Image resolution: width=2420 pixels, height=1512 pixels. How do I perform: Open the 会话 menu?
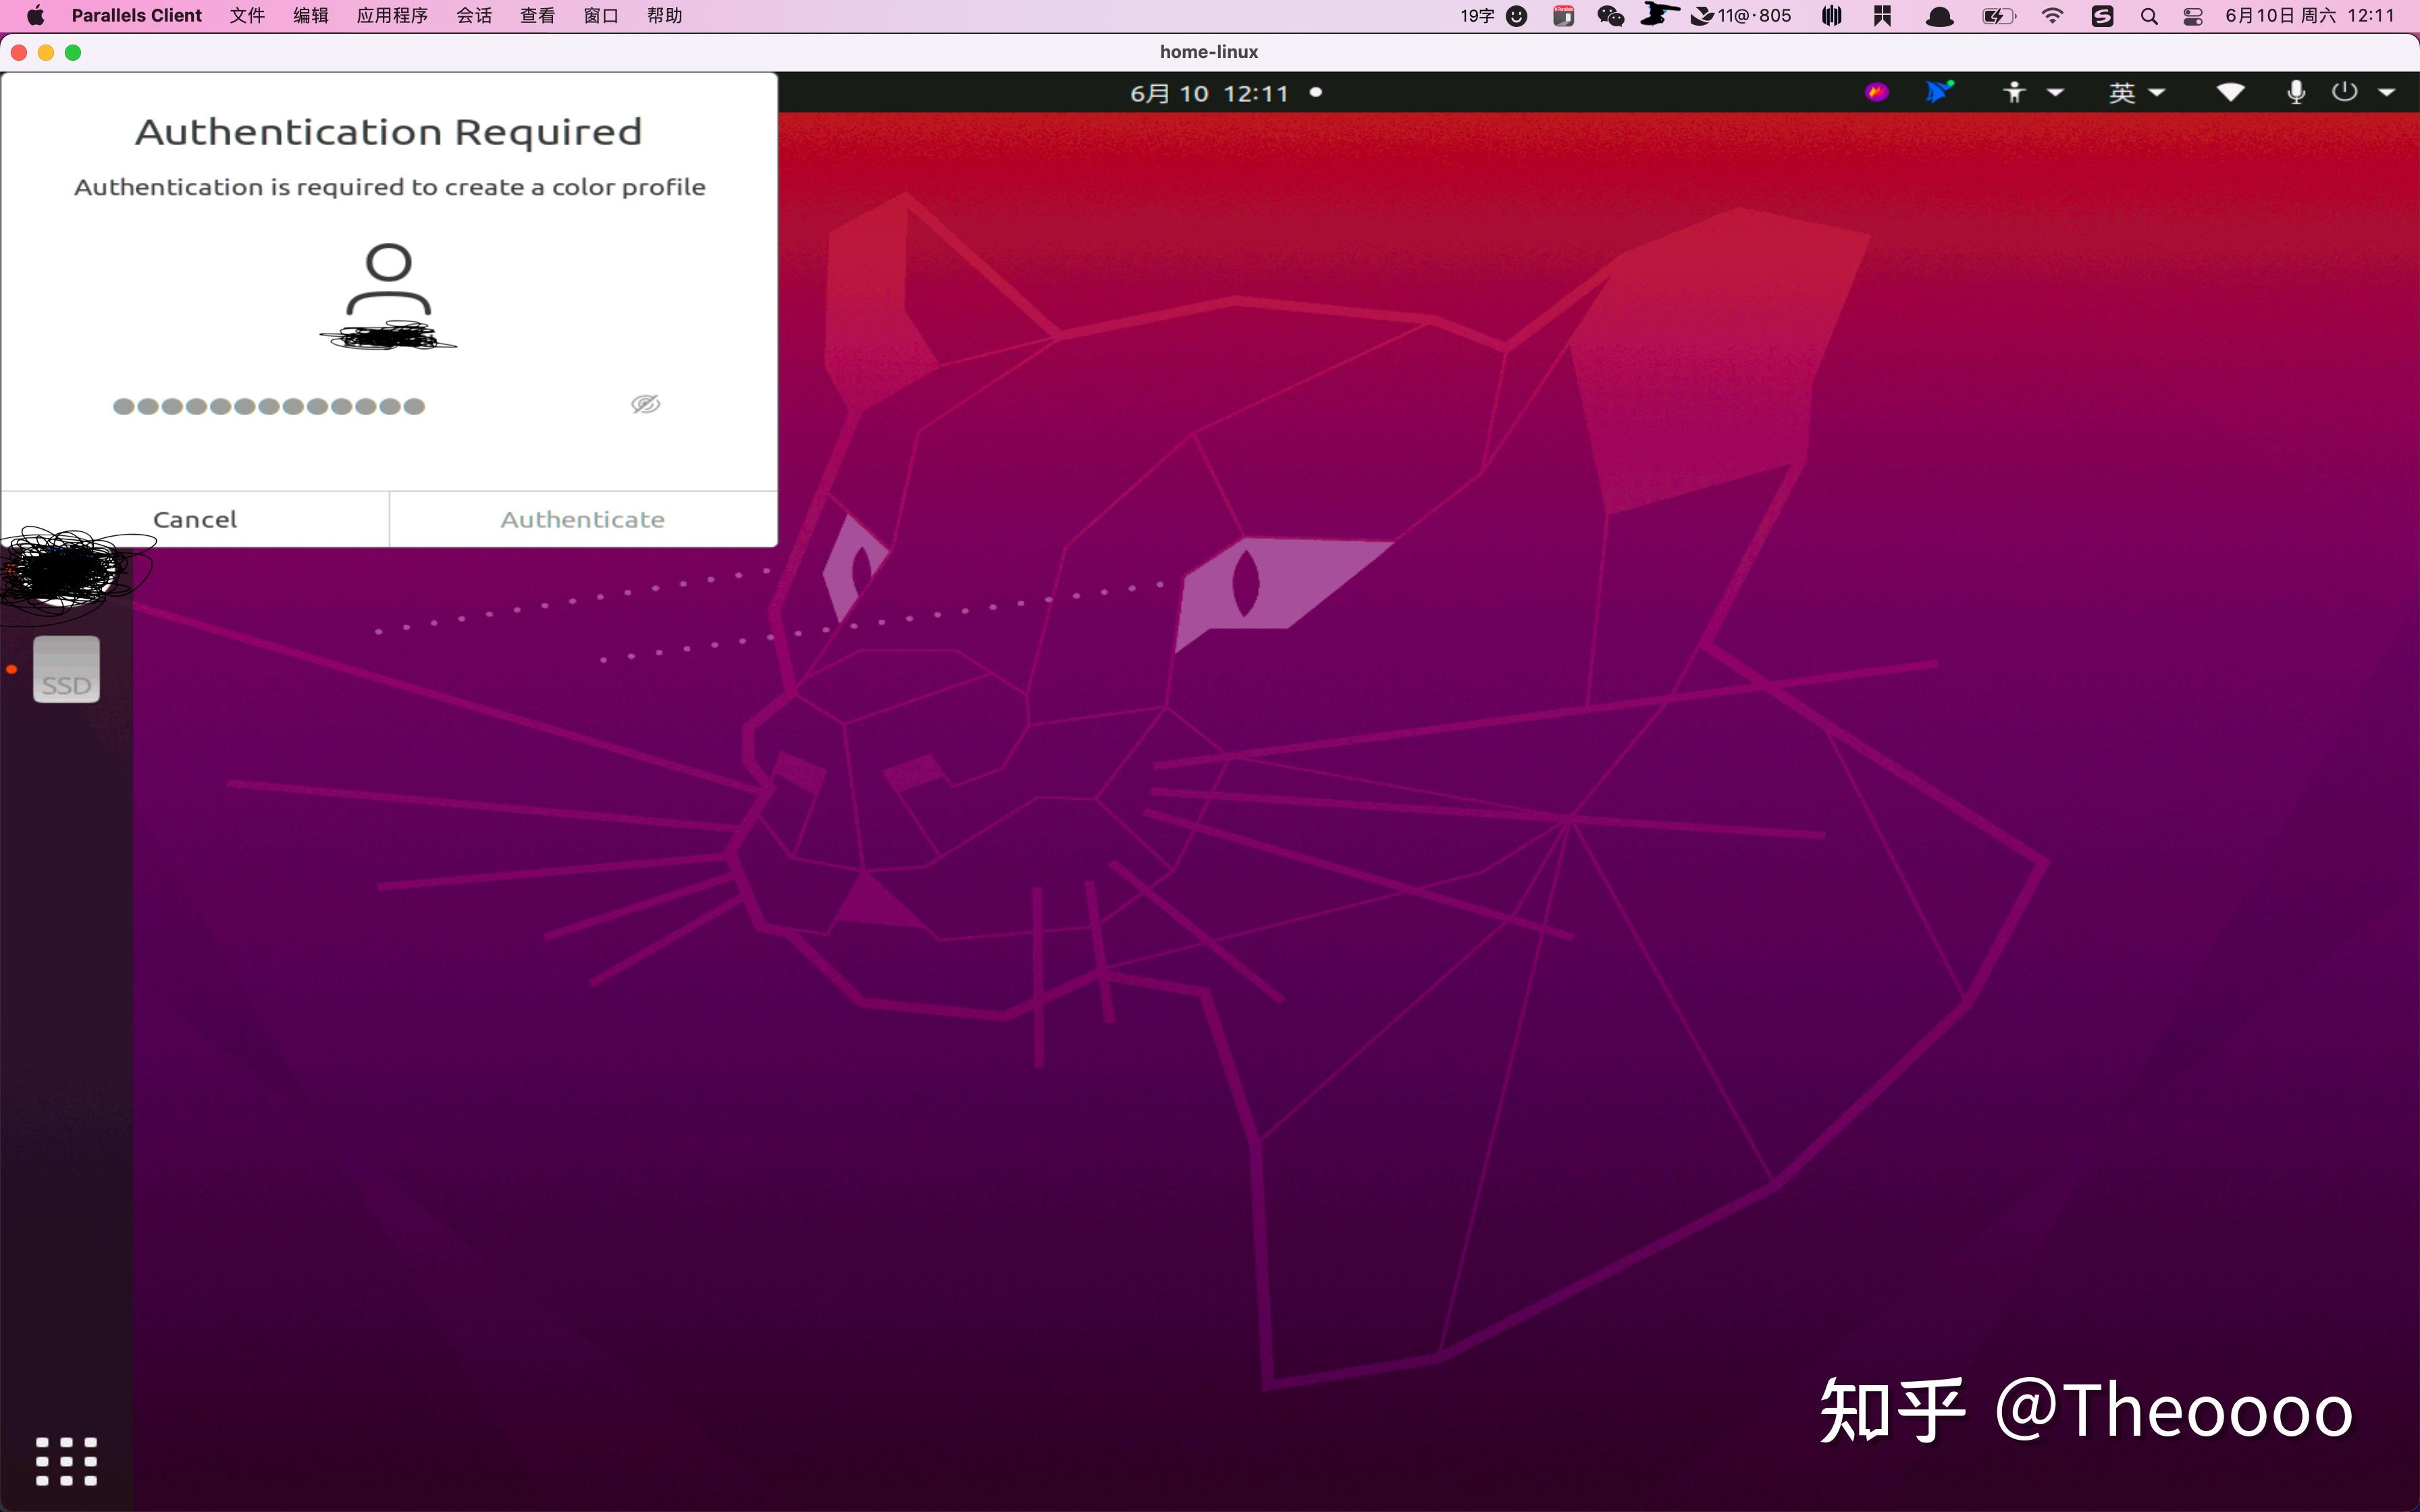474,16
